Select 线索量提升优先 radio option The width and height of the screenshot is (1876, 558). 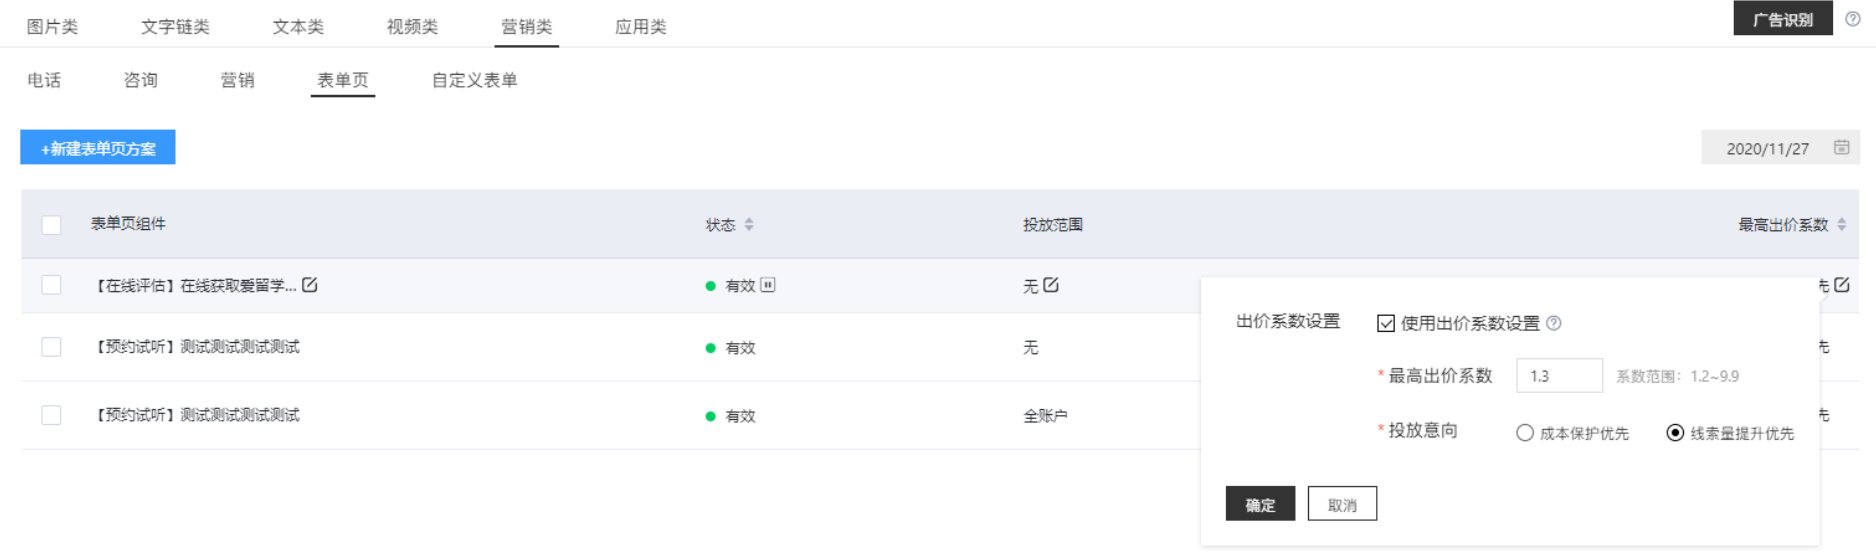(1675, 433)
